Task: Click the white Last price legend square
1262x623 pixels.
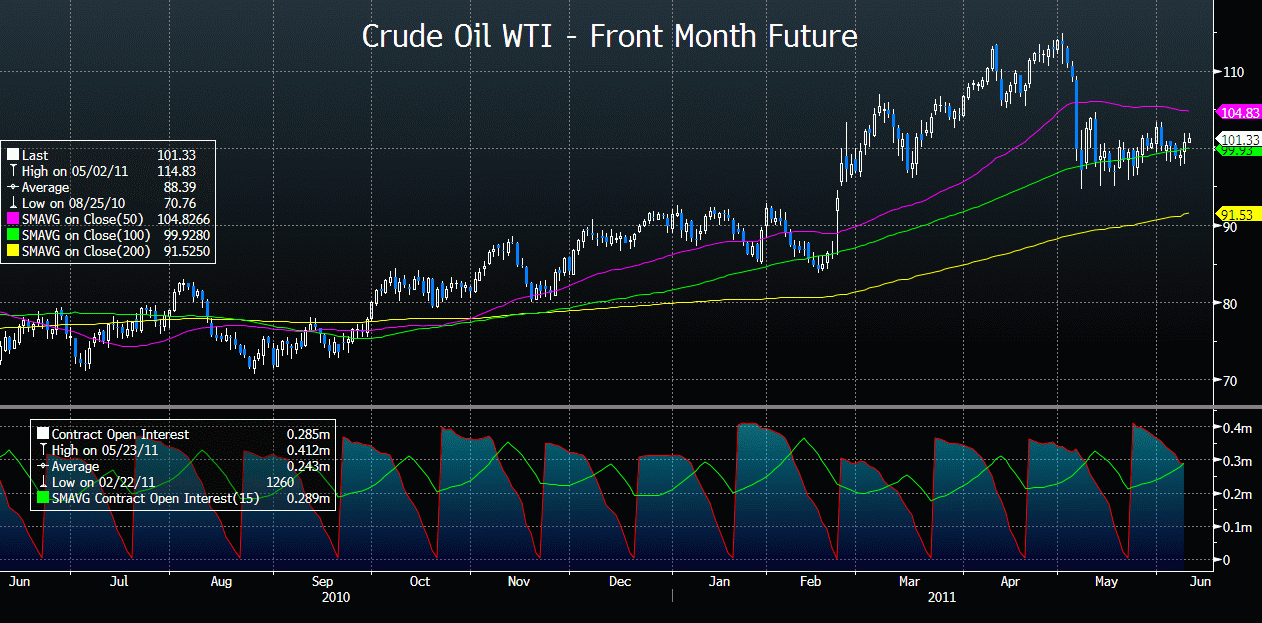Action: click(x=12, y=155)
